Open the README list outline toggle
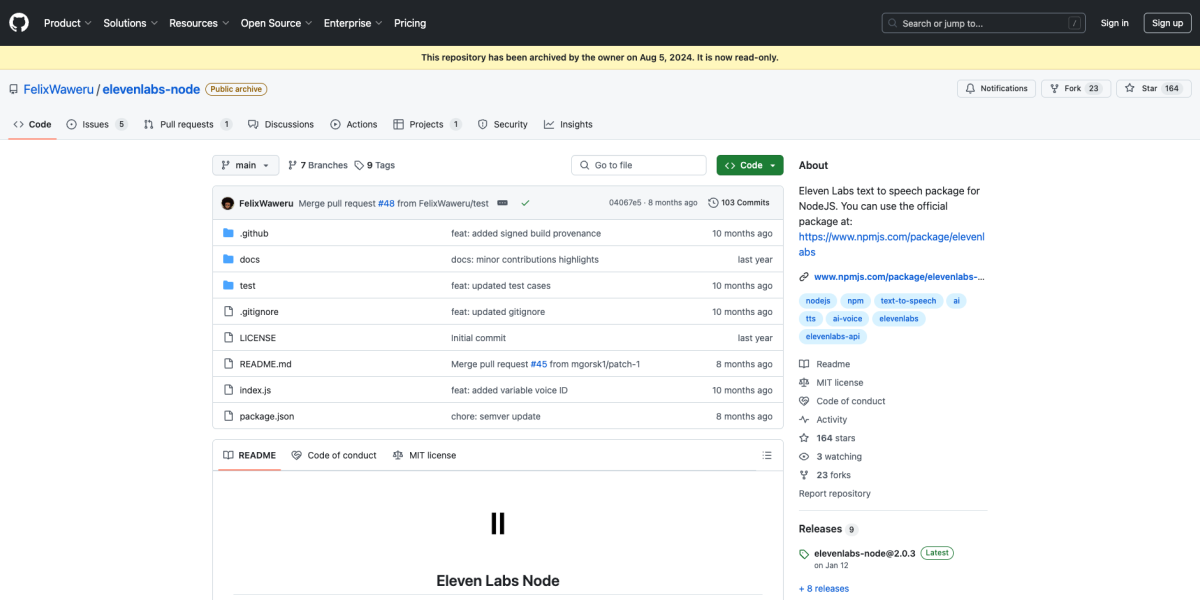Screen dimensions: 1200x600 pyautogui.click(x=767, y=455)
